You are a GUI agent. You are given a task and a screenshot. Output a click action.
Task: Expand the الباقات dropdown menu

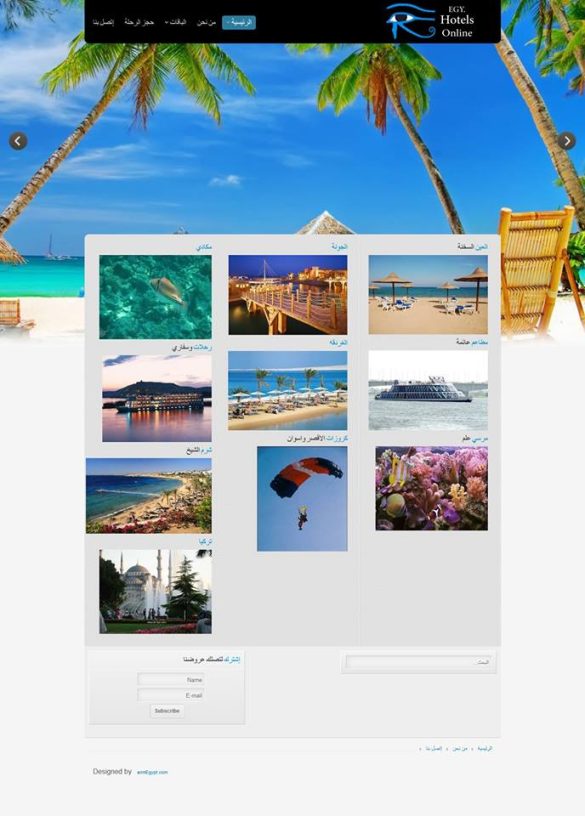pos(175,22)
